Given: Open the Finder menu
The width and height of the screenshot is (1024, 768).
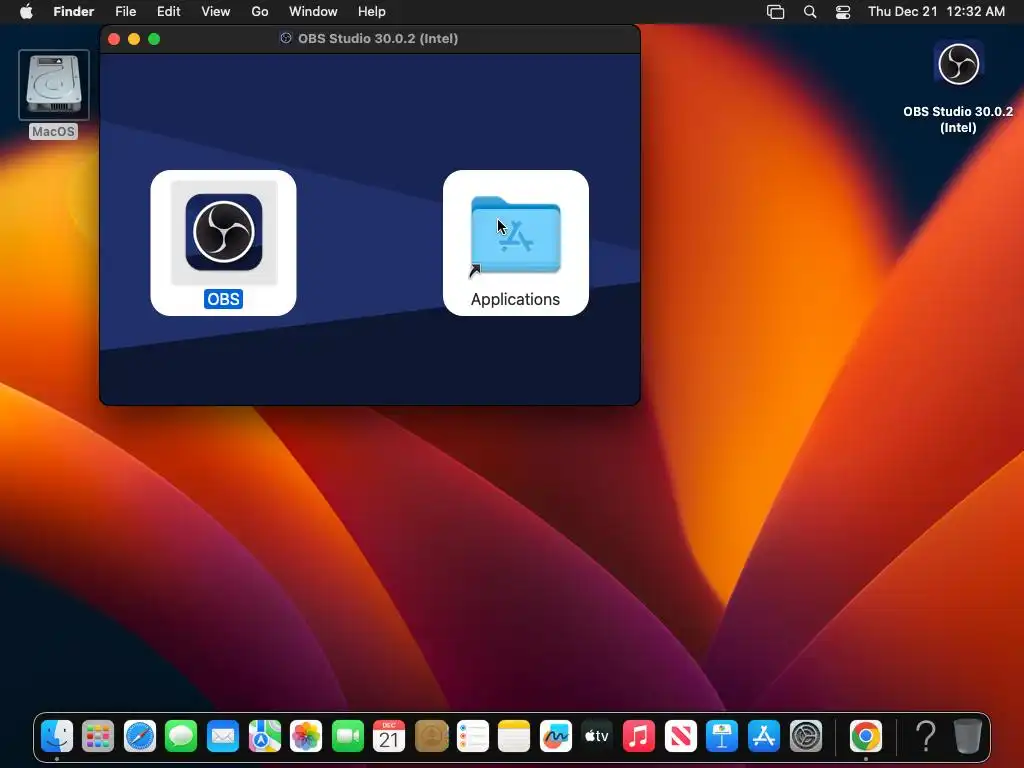Looking at the screenshot, I should pyautogui.click(x=74, y=12).
